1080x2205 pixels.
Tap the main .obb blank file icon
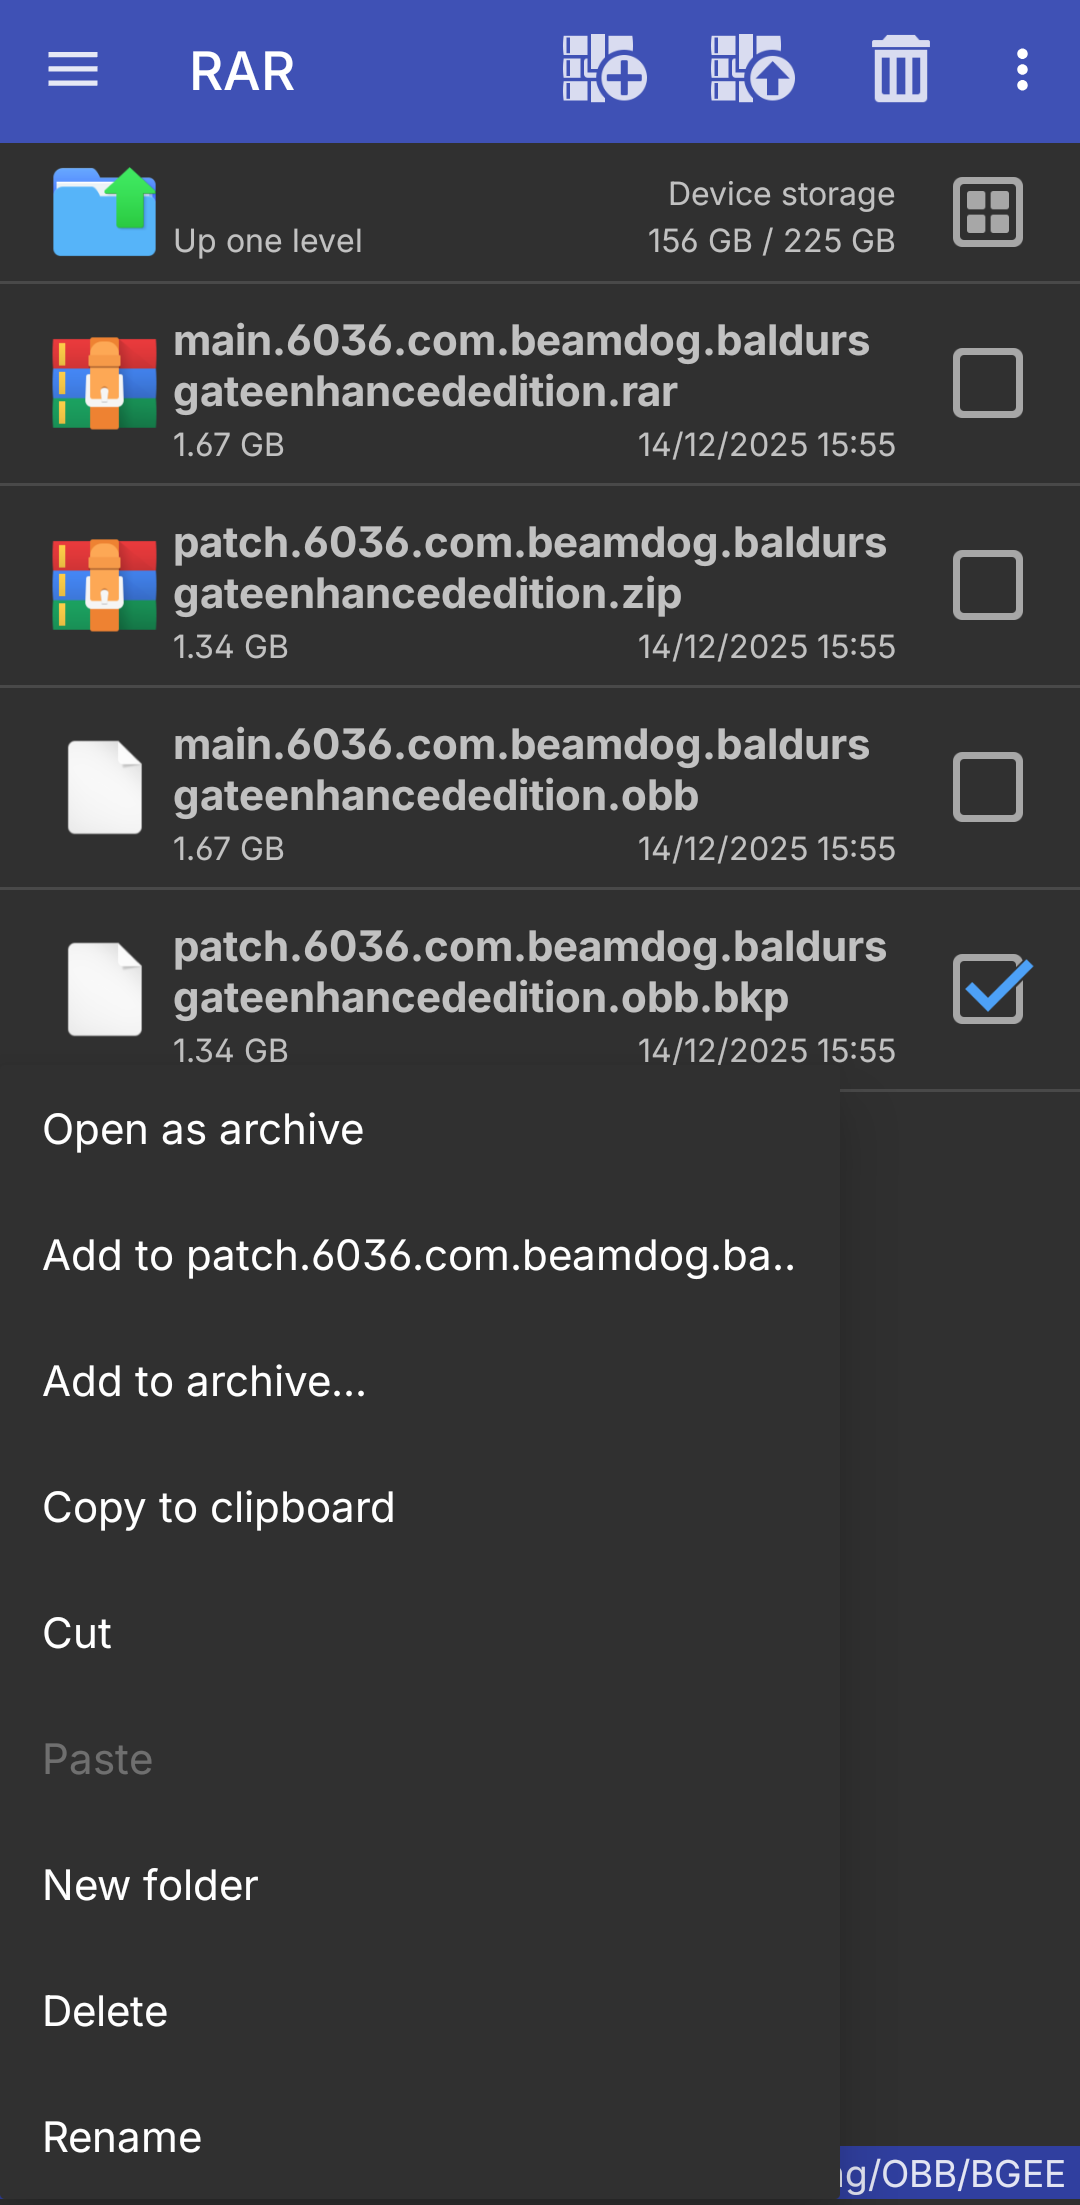tap(105, 788)
